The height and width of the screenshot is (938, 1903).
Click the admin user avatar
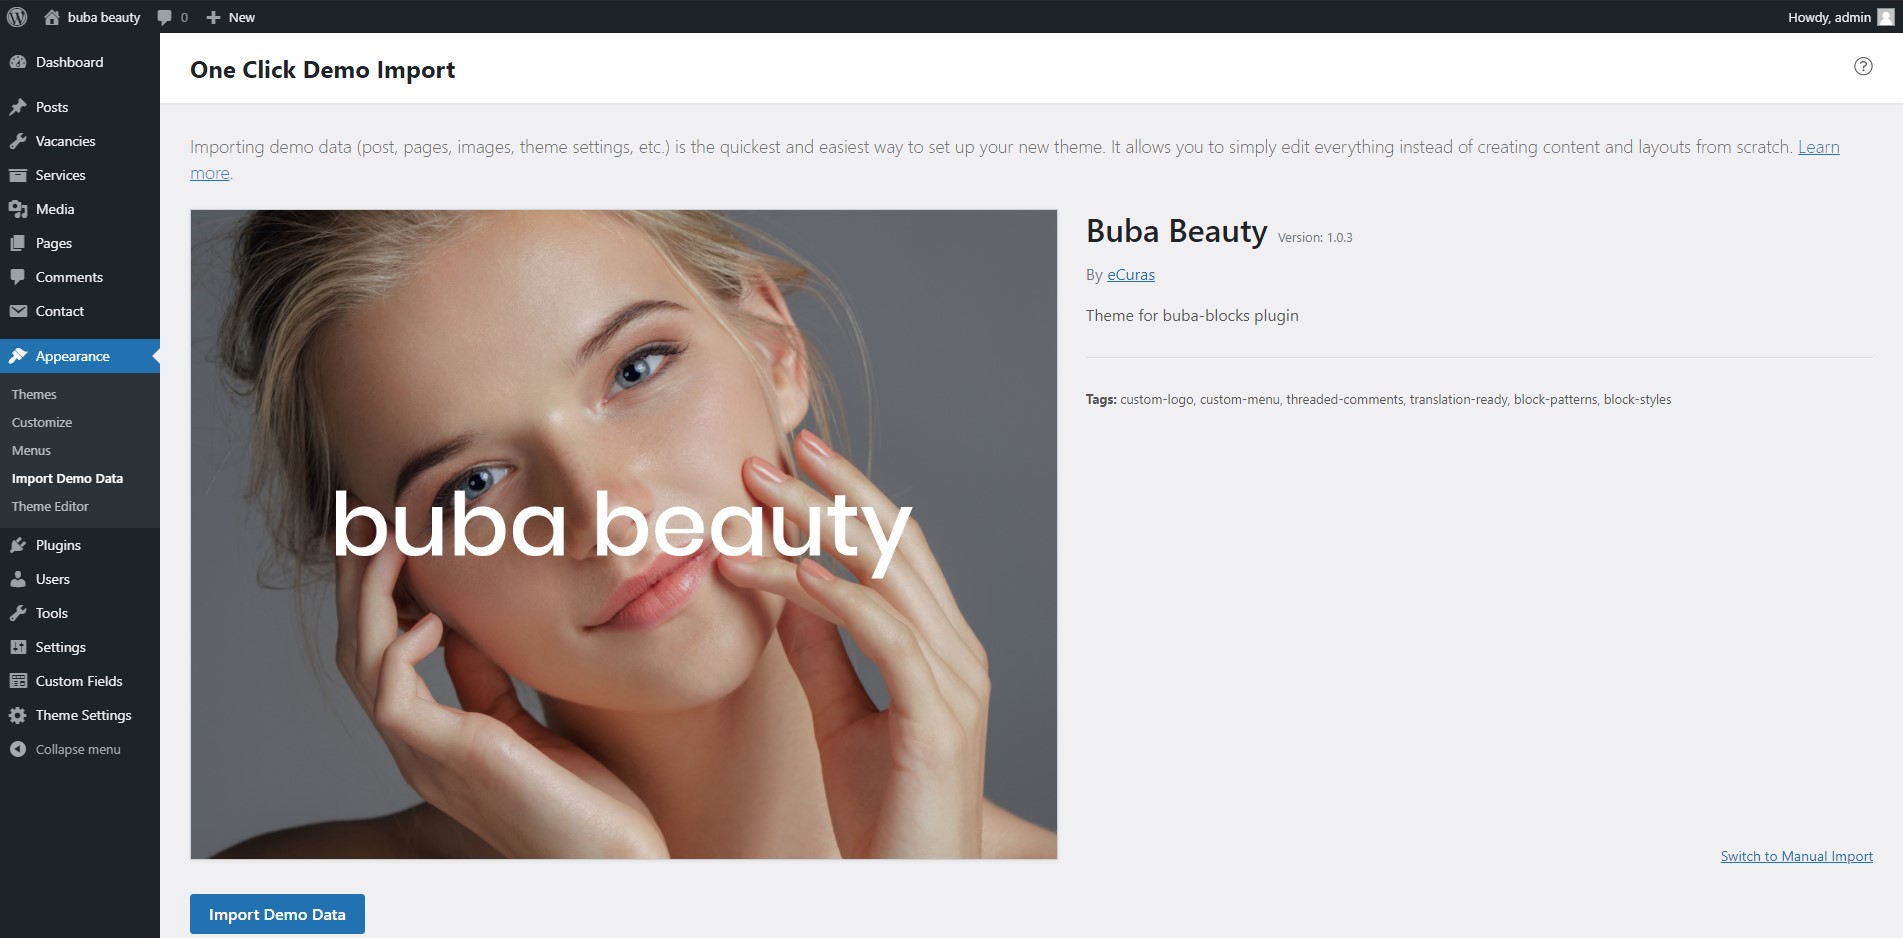point(1886,17)
